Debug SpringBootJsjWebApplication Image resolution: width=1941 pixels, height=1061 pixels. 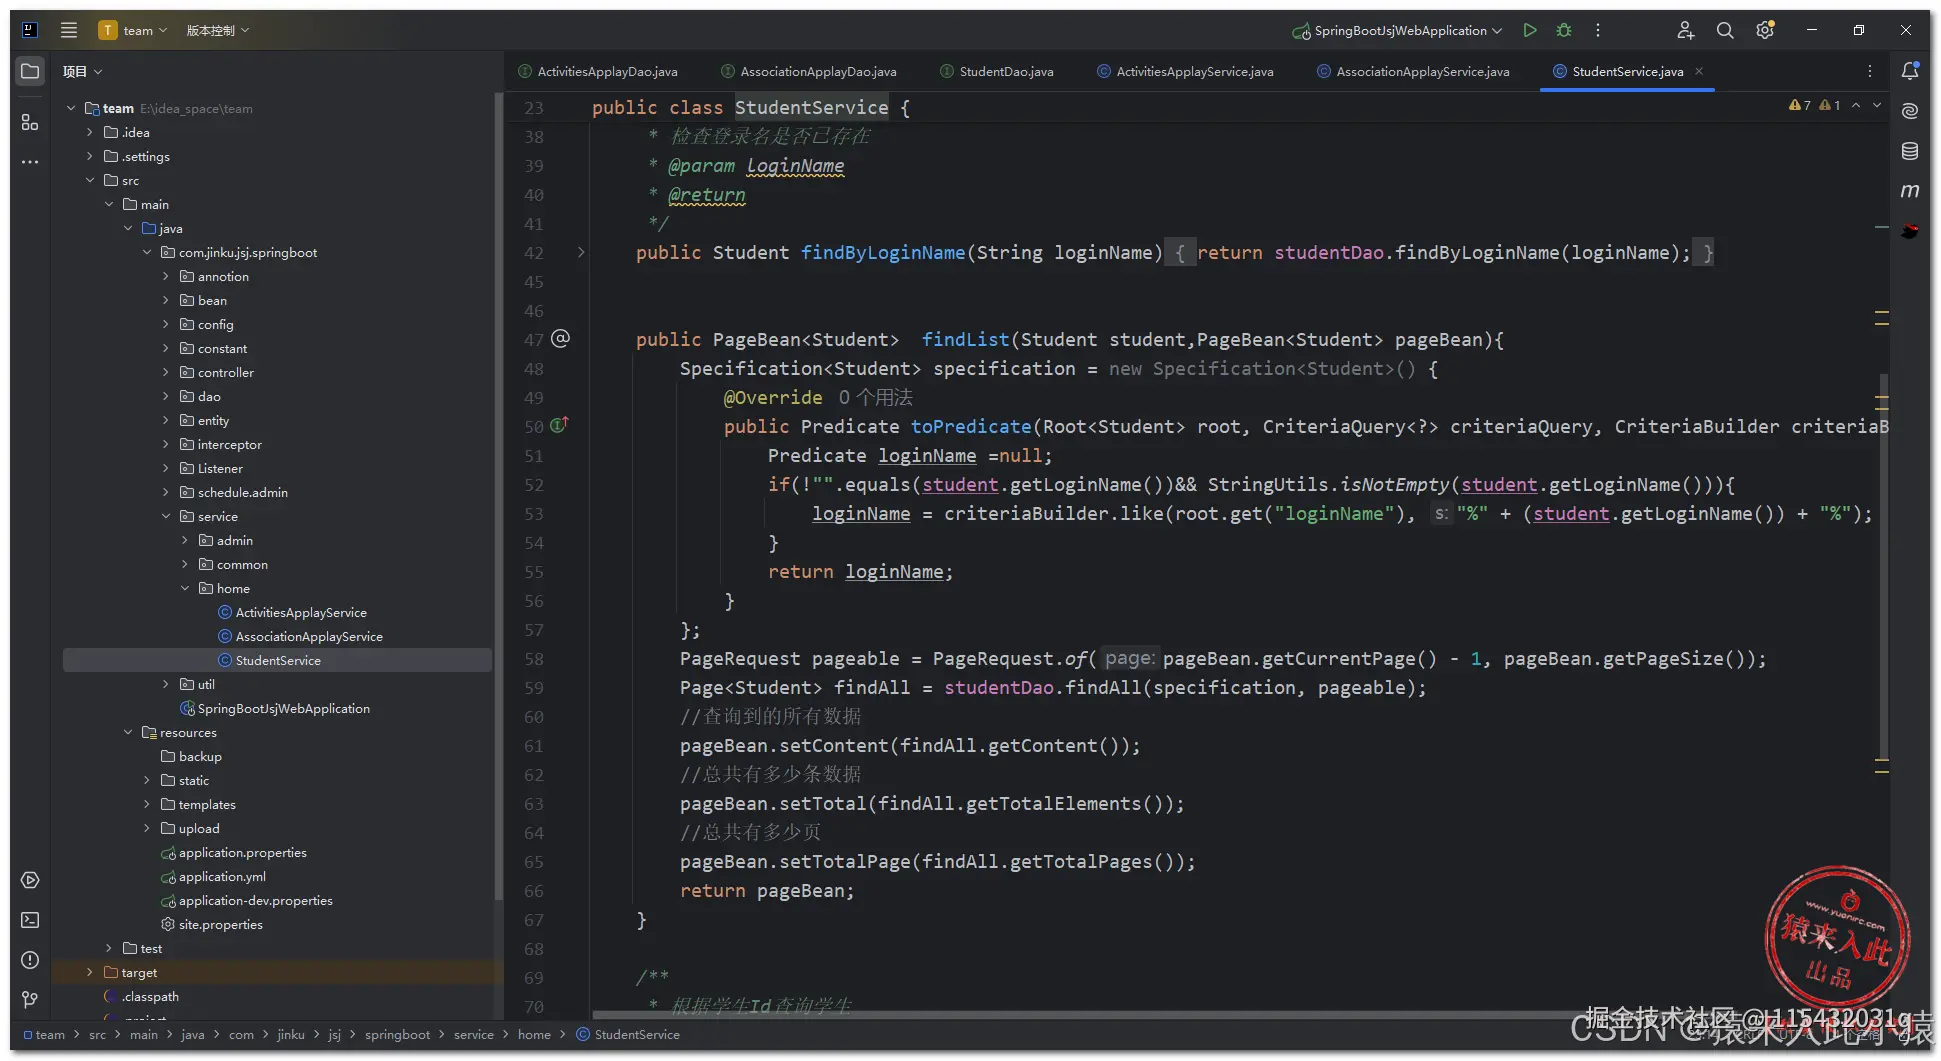coord(1564,30)
